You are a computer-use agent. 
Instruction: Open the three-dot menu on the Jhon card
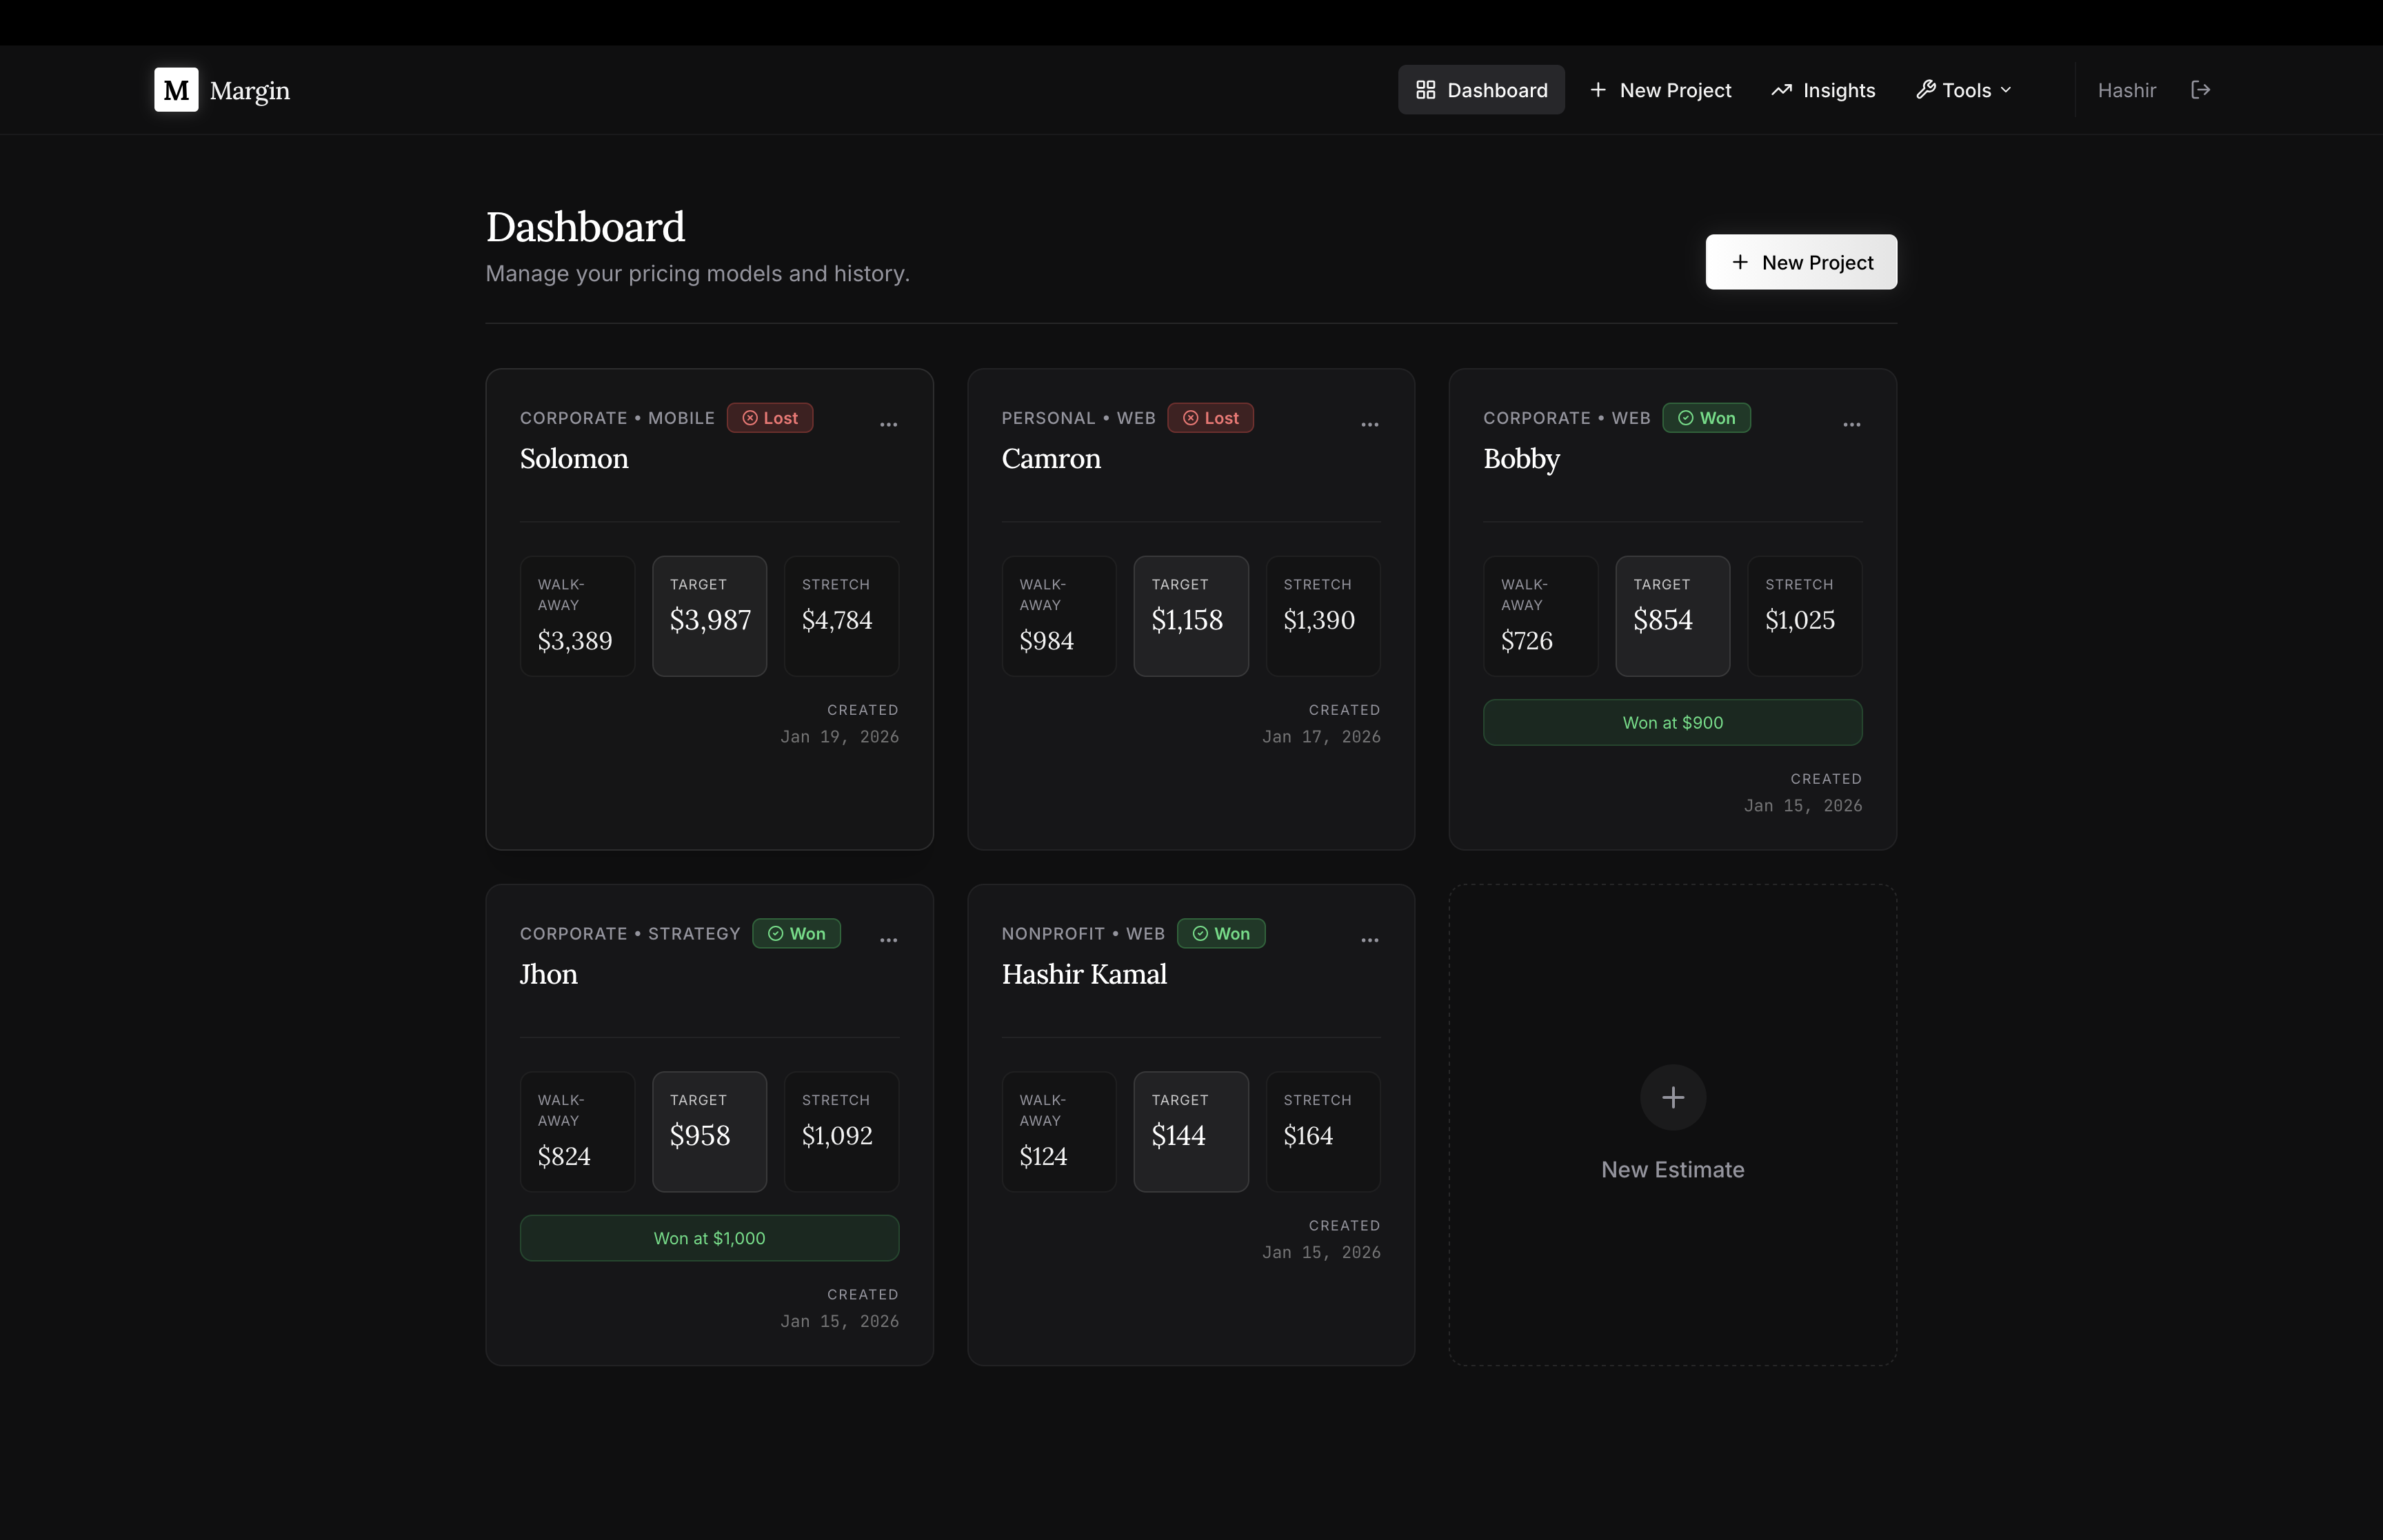tap(888, 940)
